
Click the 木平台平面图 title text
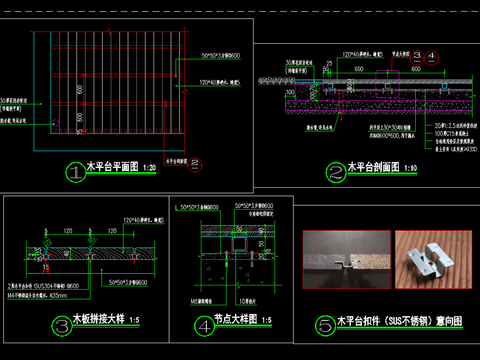tap(112, 167)
